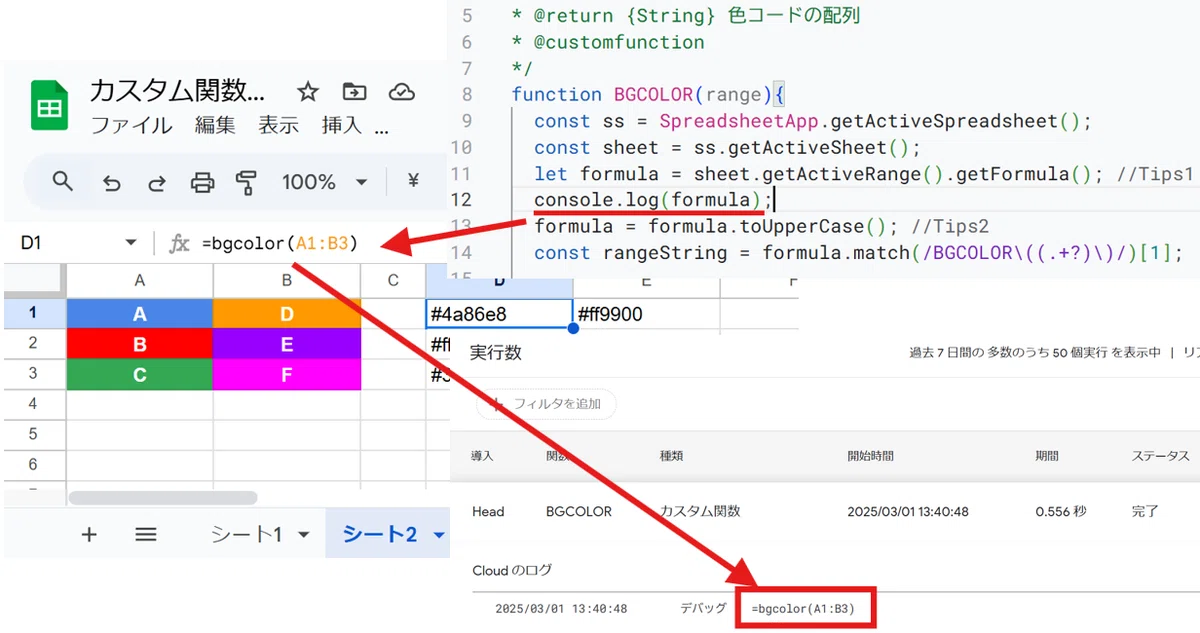Redo the last action
Image resolution: width=1200 pixels, height=633 pixels.
157,182
